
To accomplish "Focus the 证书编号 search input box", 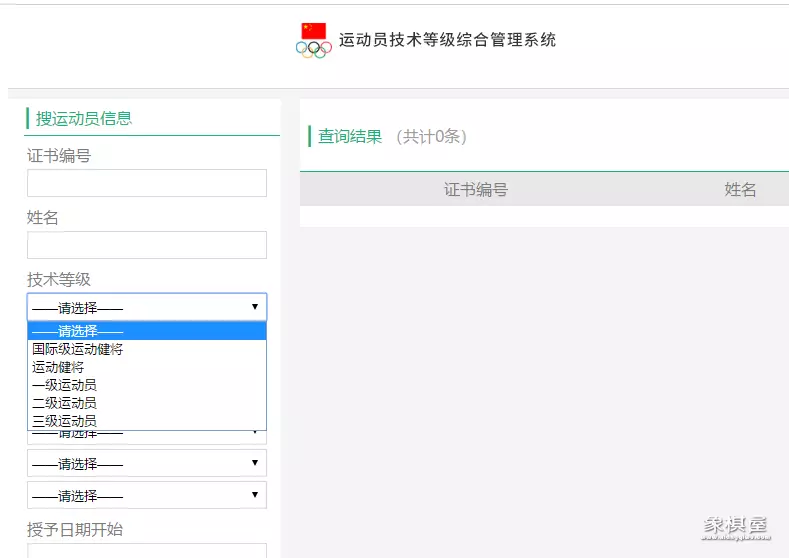I will coord(147,183).
